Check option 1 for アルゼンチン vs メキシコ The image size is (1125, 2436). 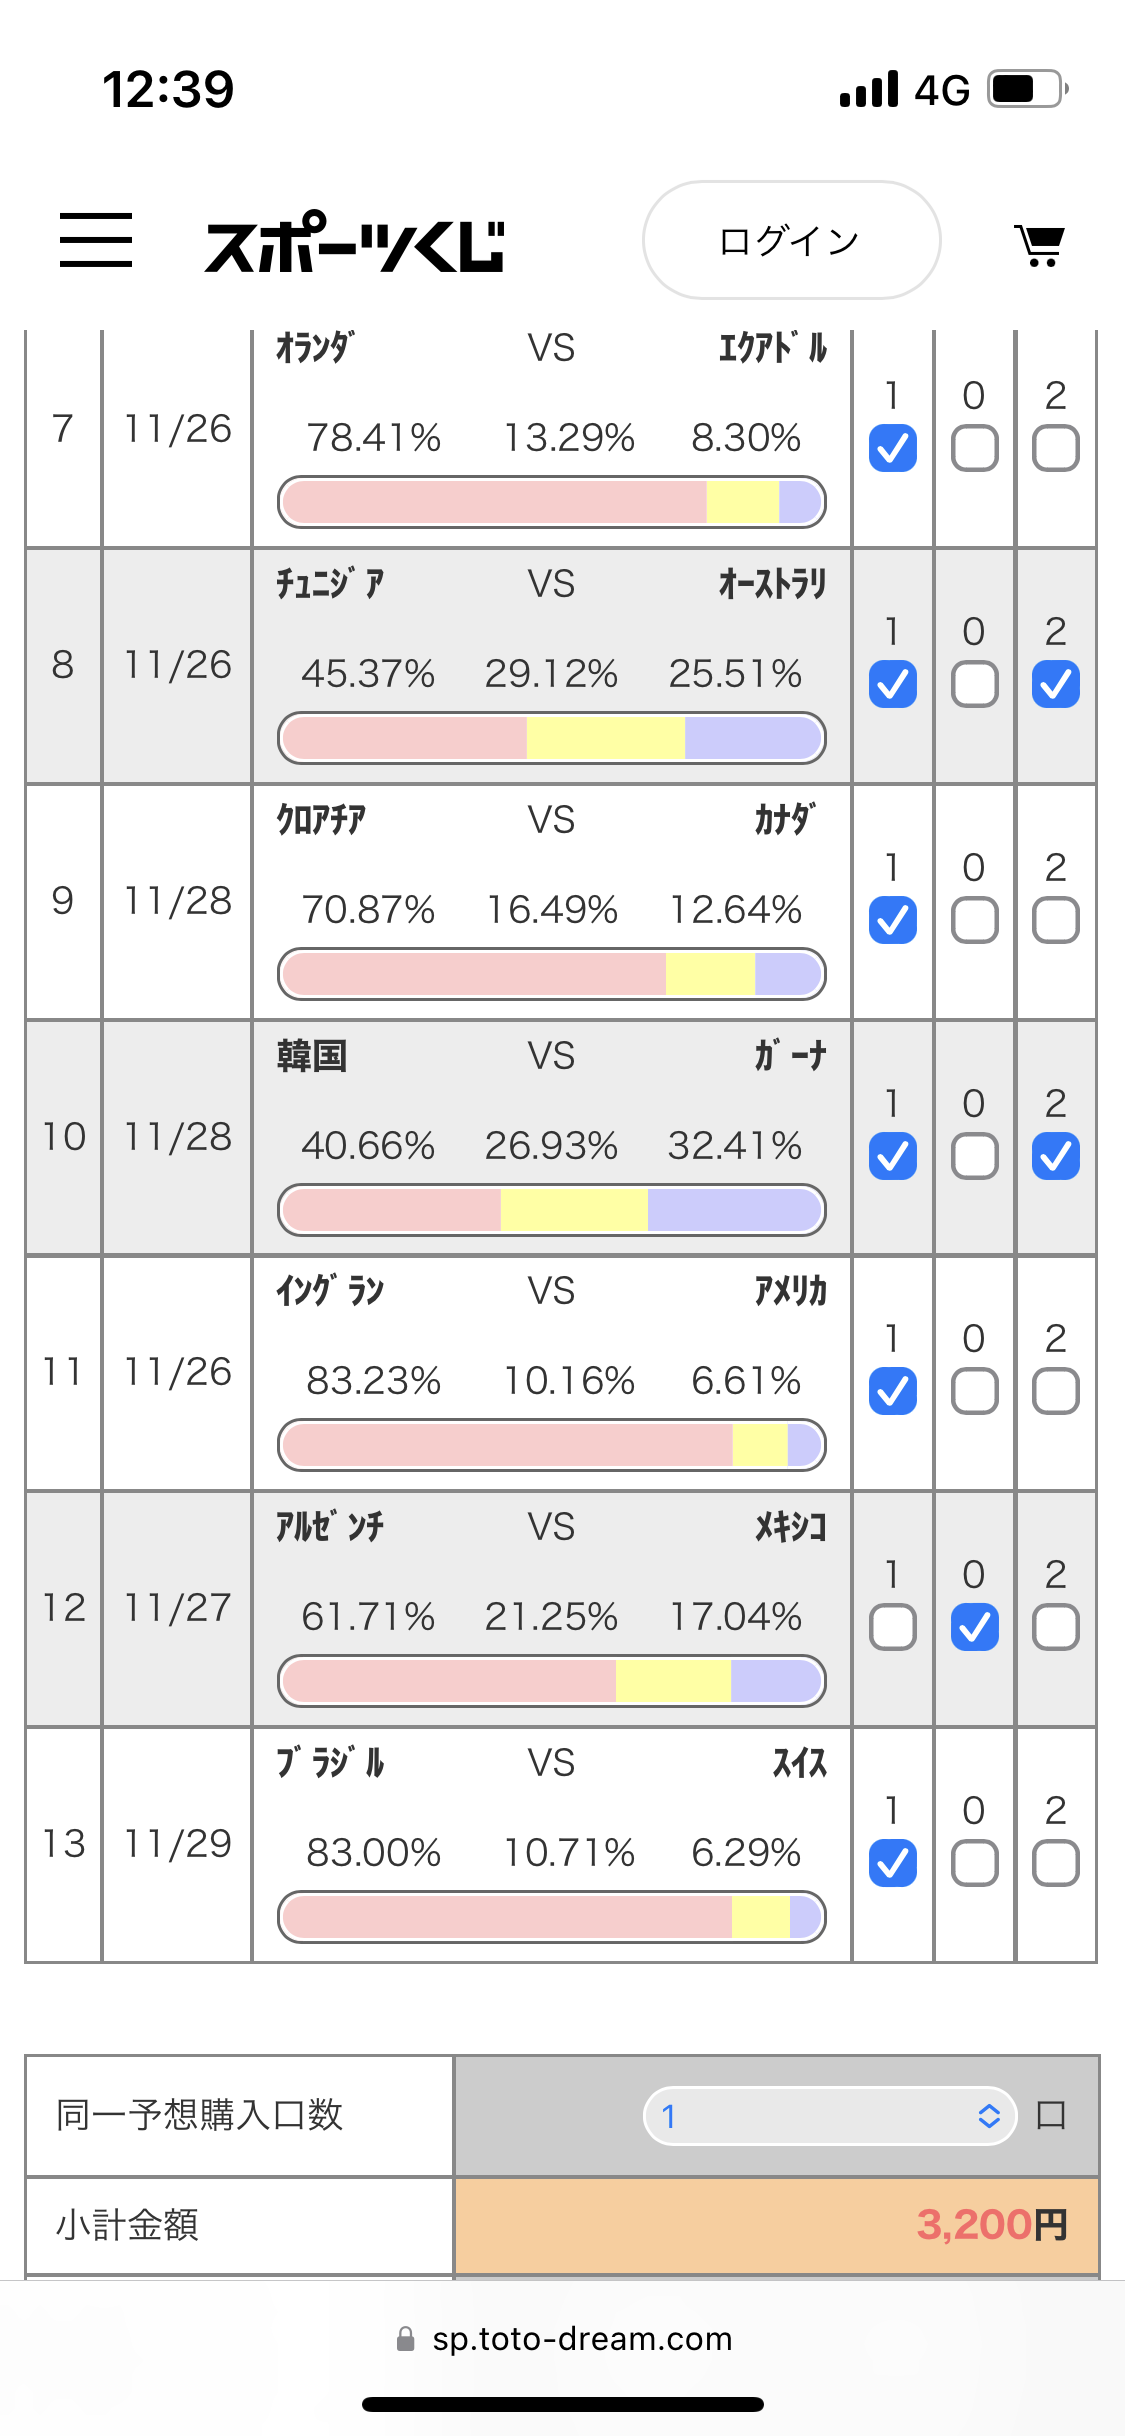tap(893, 1627)
